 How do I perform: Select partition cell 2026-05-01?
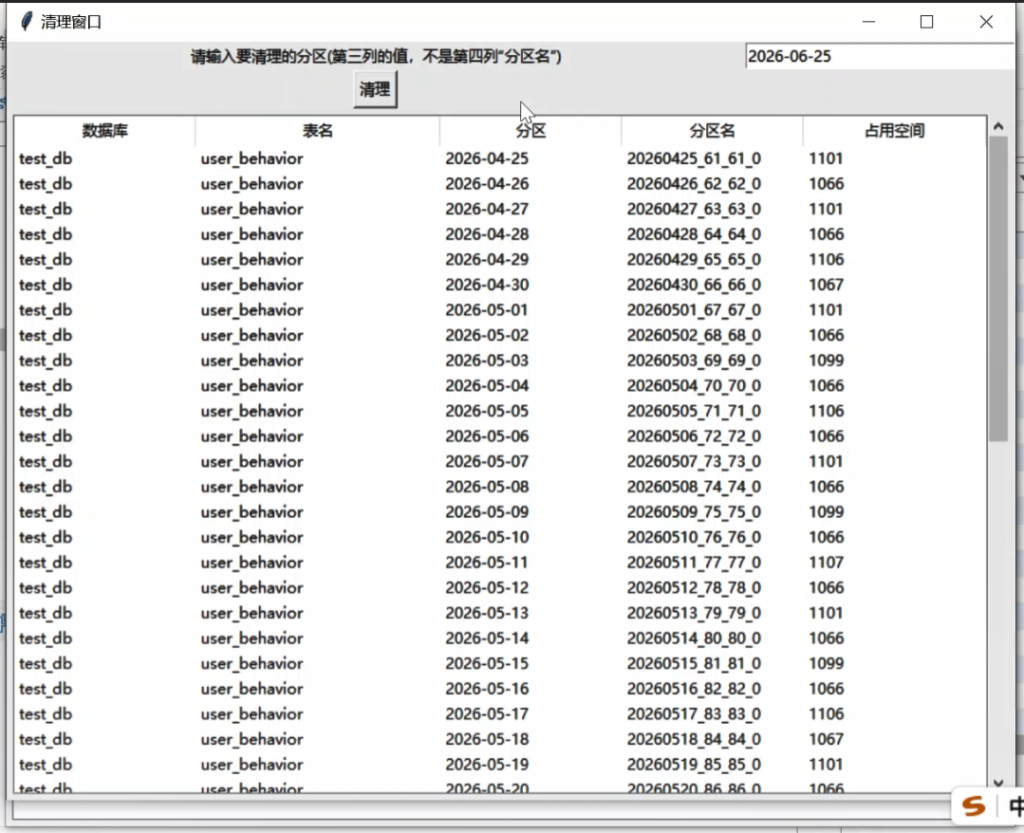pyautogui.click(x=487, y=310)
